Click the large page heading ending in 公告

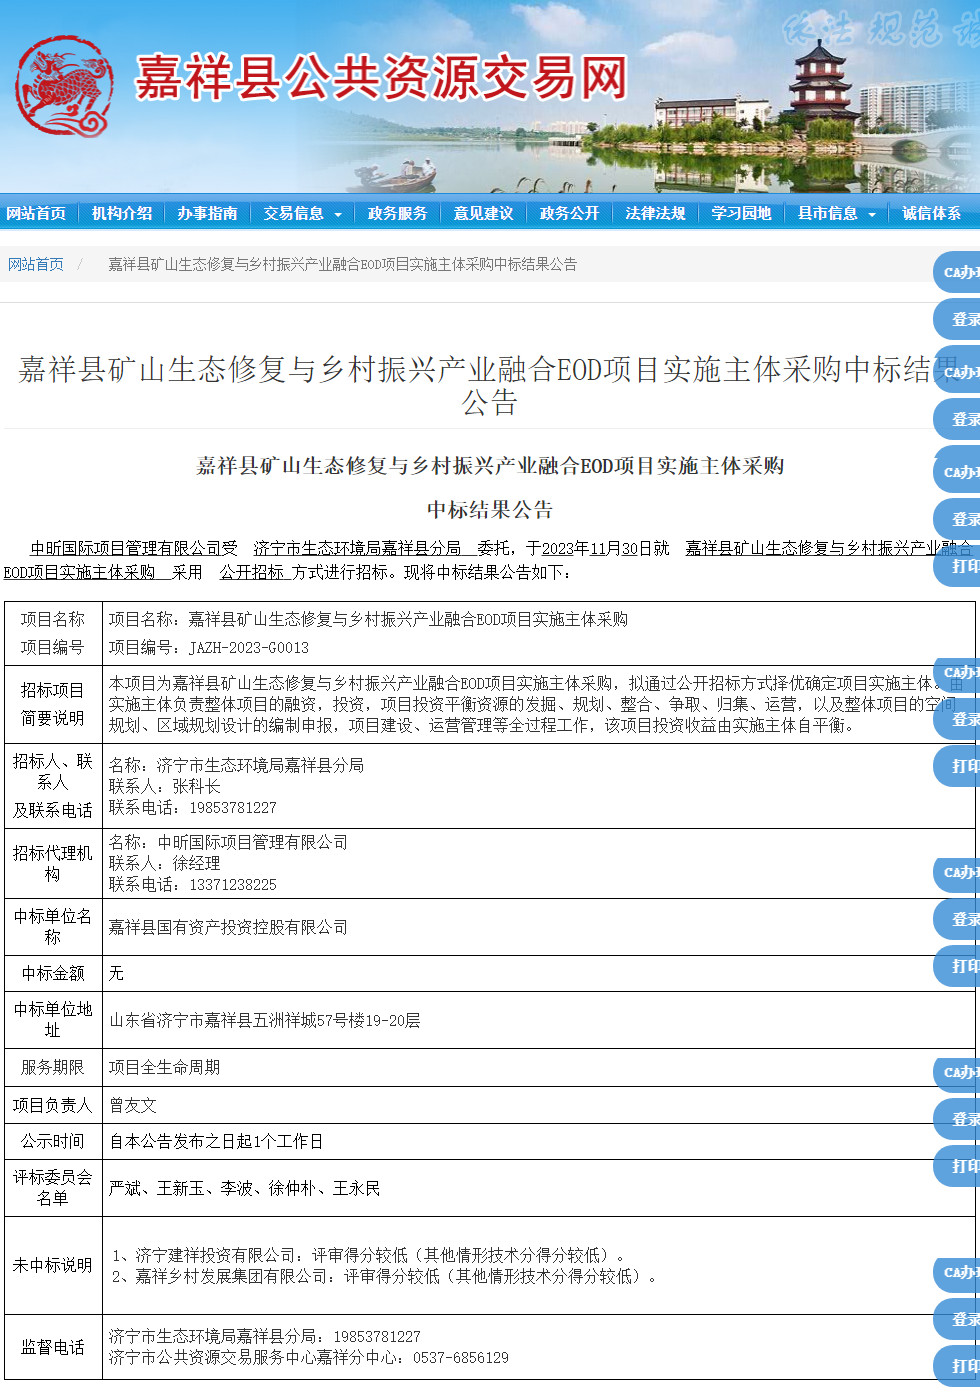pos(490,385)
